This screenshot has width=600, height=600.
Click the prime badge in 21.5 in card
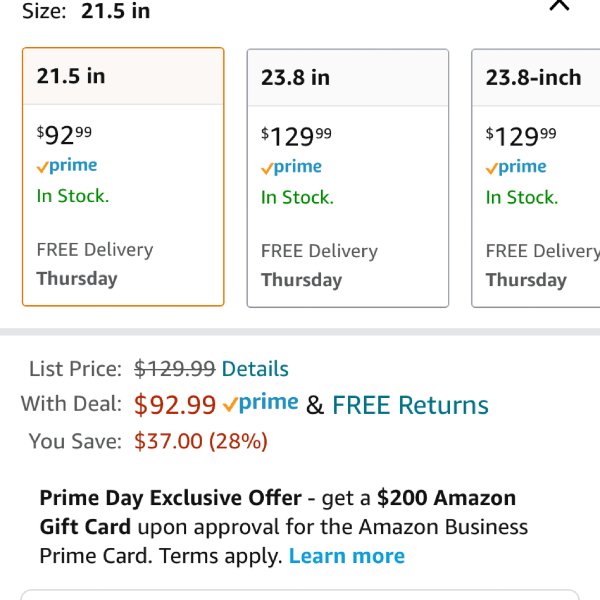click(x=67, y=166)
